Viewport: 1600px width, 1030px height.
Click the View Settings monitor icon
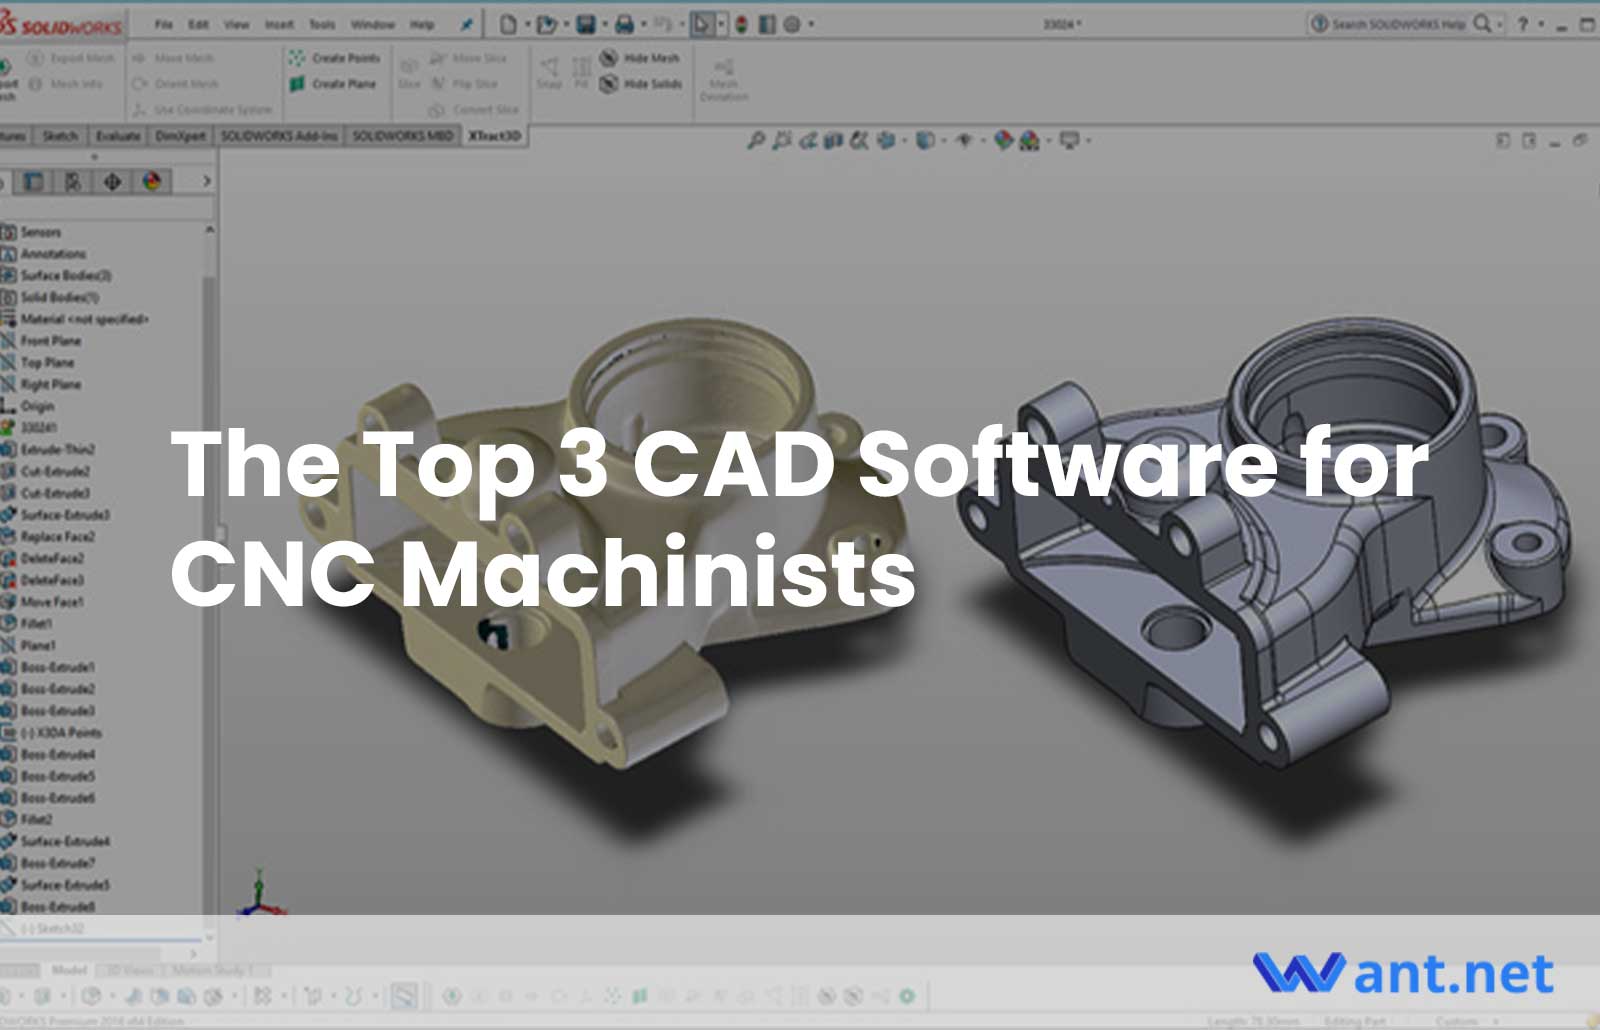pyautogui.click(x=1070, y=141)
